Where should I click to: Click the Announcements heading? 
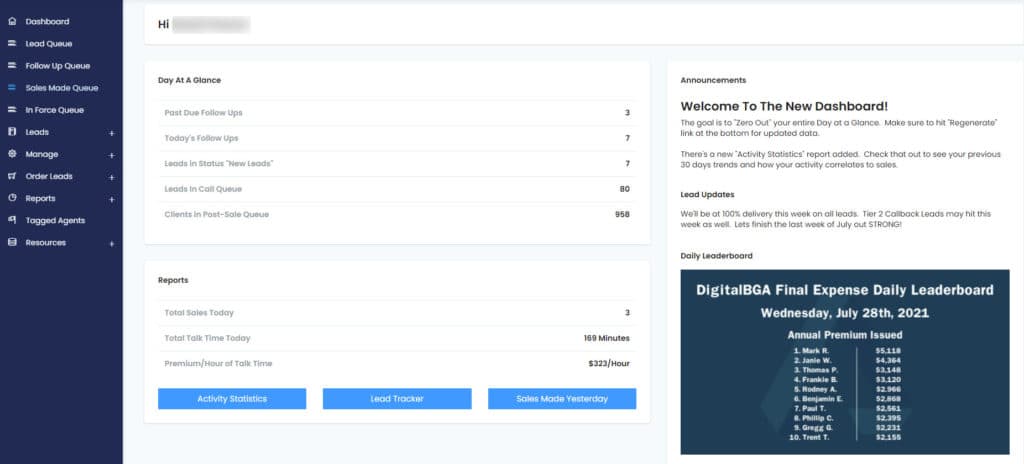click(713, 80)
